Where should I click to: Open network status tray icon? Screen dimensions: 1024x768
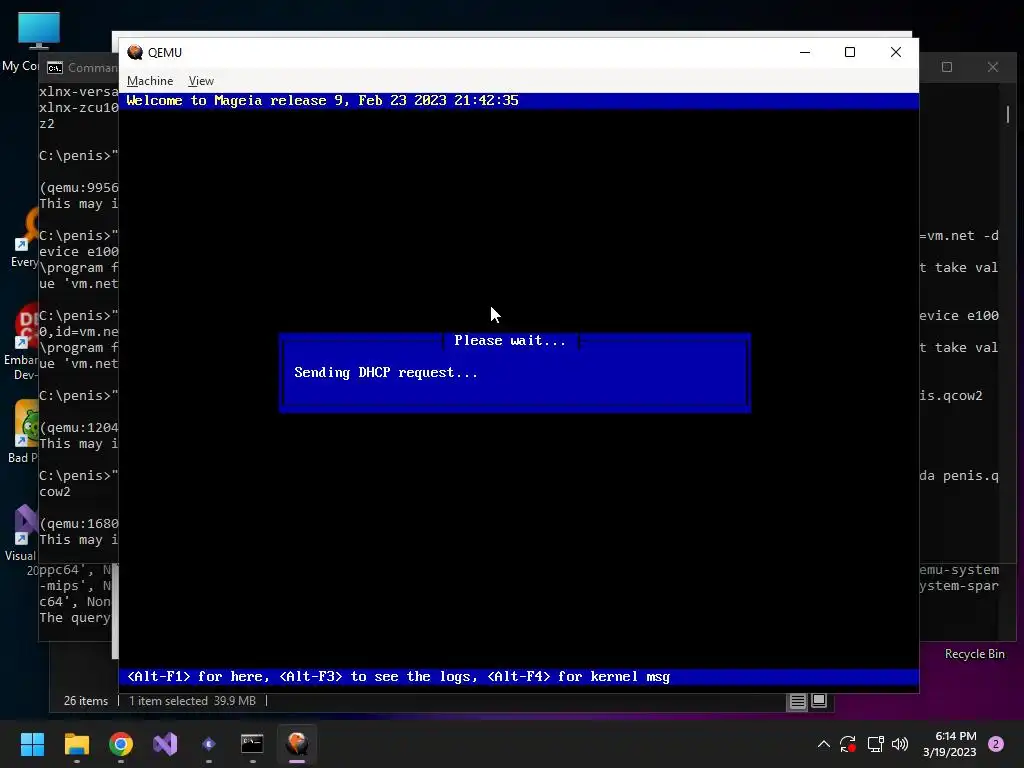pyautogui.click(x=875, y=744)
